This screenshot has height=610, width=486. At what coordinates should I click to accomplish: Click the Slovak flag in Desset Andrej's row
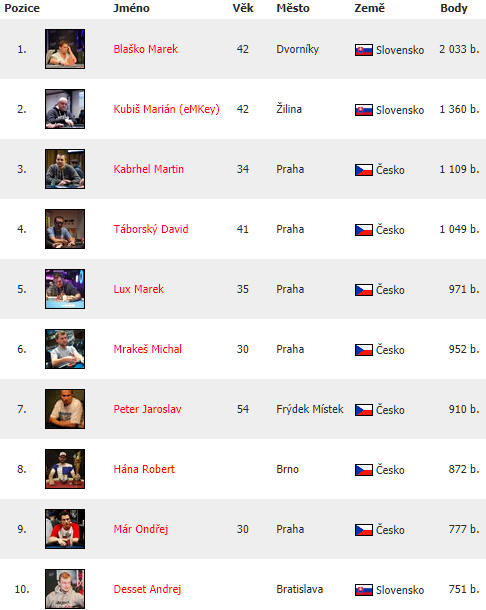[x=364, y=590]
